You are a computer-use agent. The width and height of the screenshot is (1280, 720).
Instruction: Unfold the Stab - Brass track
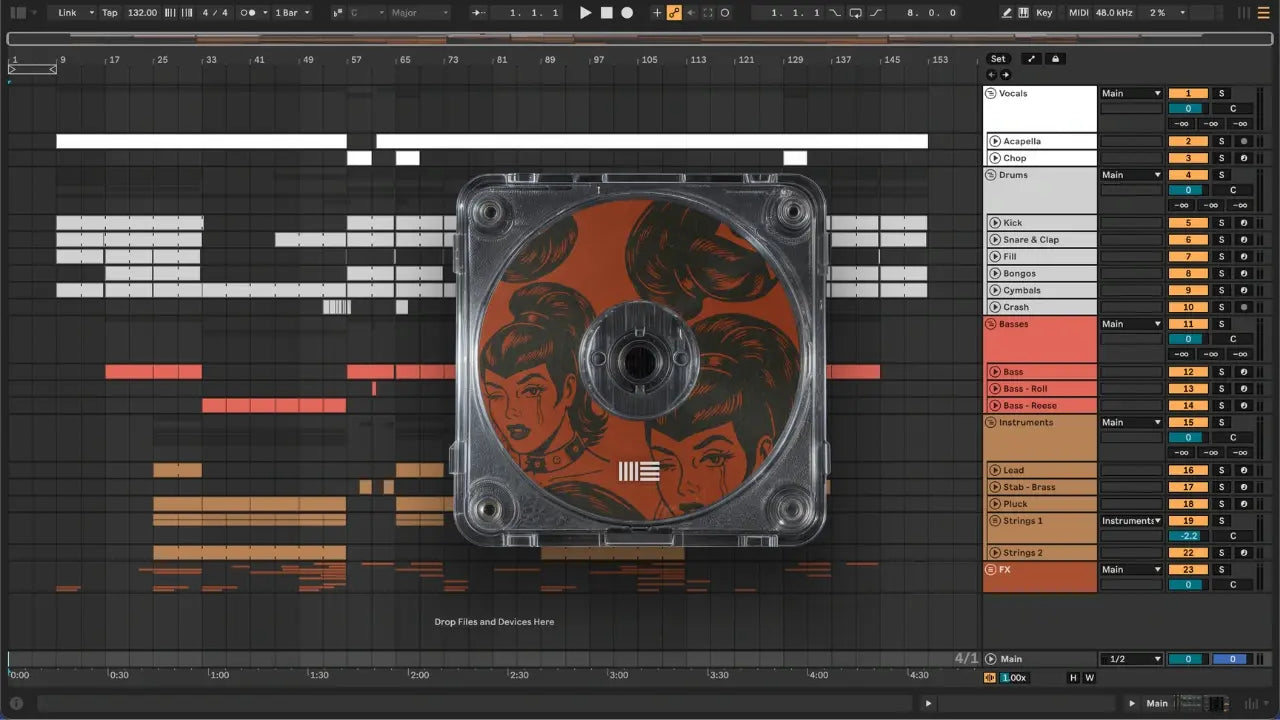(x=995, y=487)
